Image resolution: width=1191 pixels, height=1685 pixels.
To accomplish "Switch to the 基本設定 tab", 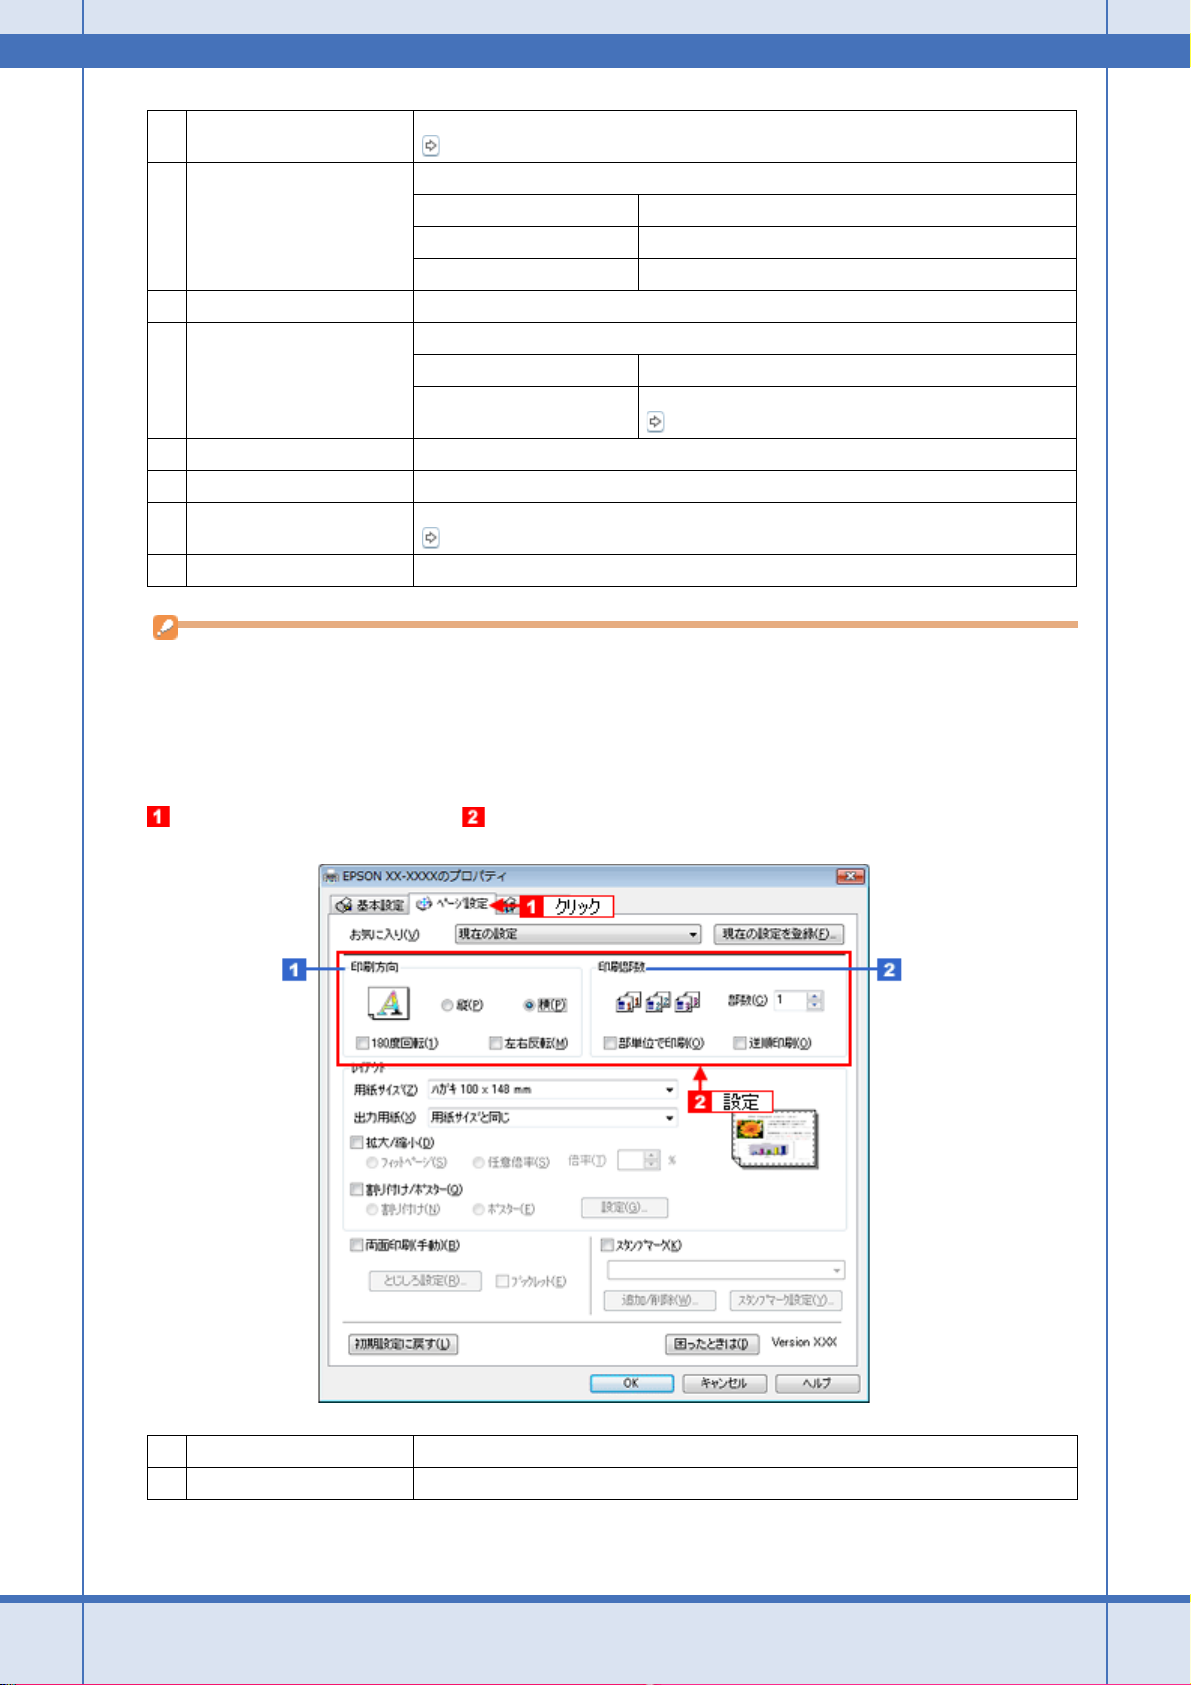I will point(370,905).
